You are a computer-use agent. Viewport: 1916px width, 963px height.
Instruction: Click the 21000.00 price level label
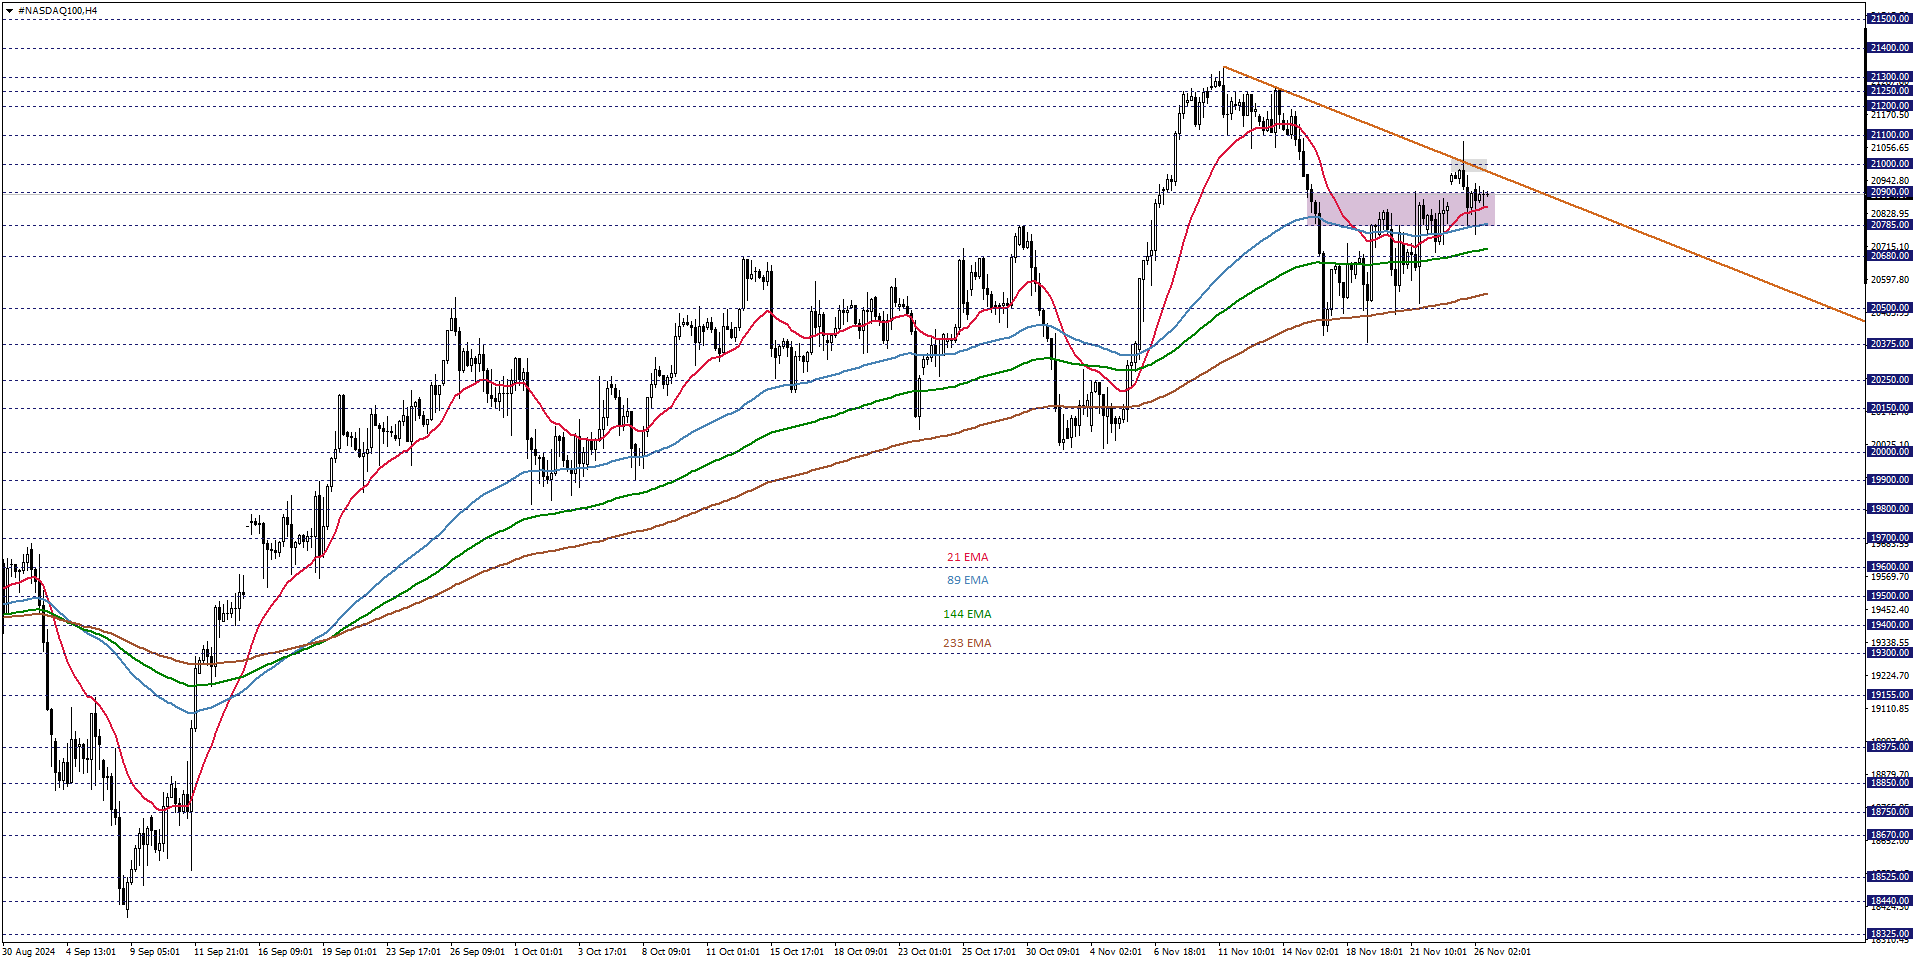click(1889, 164)
